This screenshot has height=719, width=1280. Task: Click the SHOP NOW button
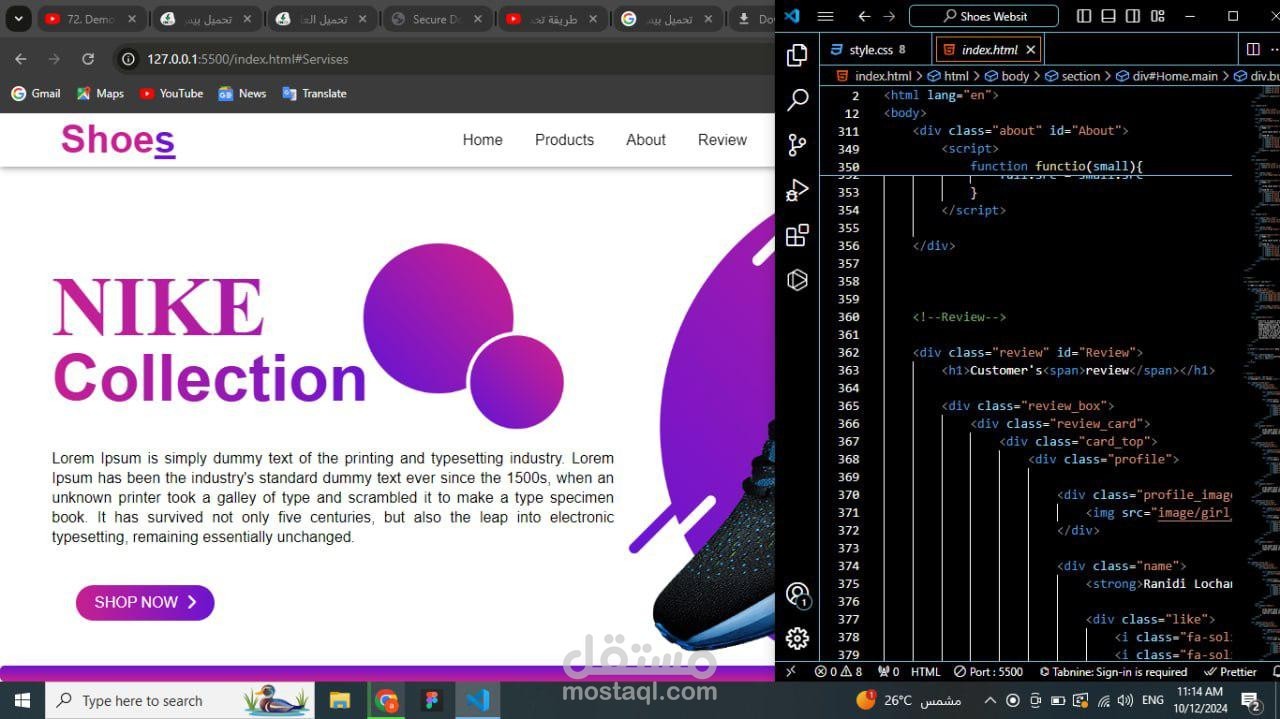click(145, 602)
